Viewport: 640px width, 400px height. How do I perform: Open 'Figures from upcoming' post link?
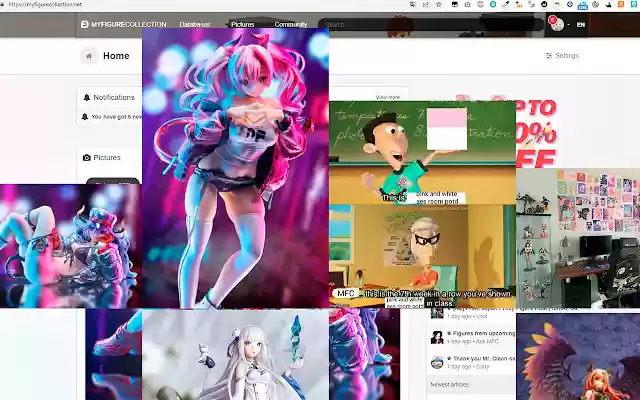pos(484,333)
